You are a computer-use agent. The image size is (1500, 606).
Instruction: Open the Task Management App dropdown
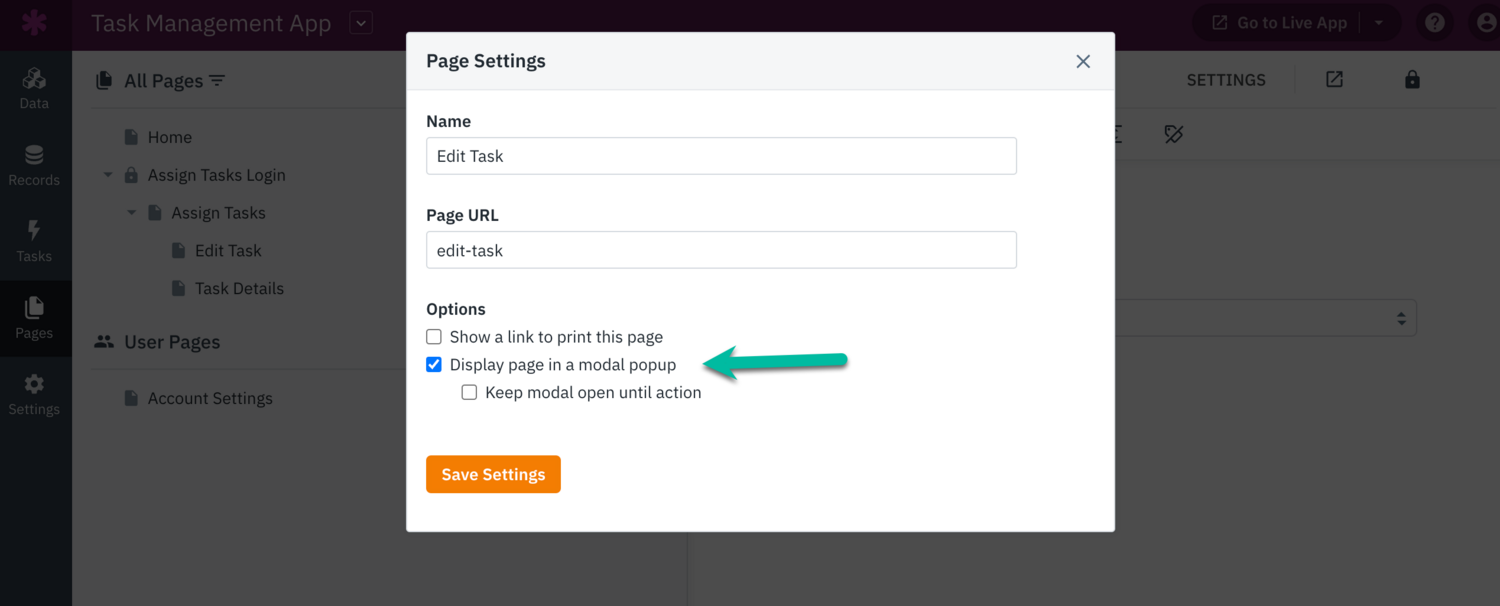[x=360, y=22]
